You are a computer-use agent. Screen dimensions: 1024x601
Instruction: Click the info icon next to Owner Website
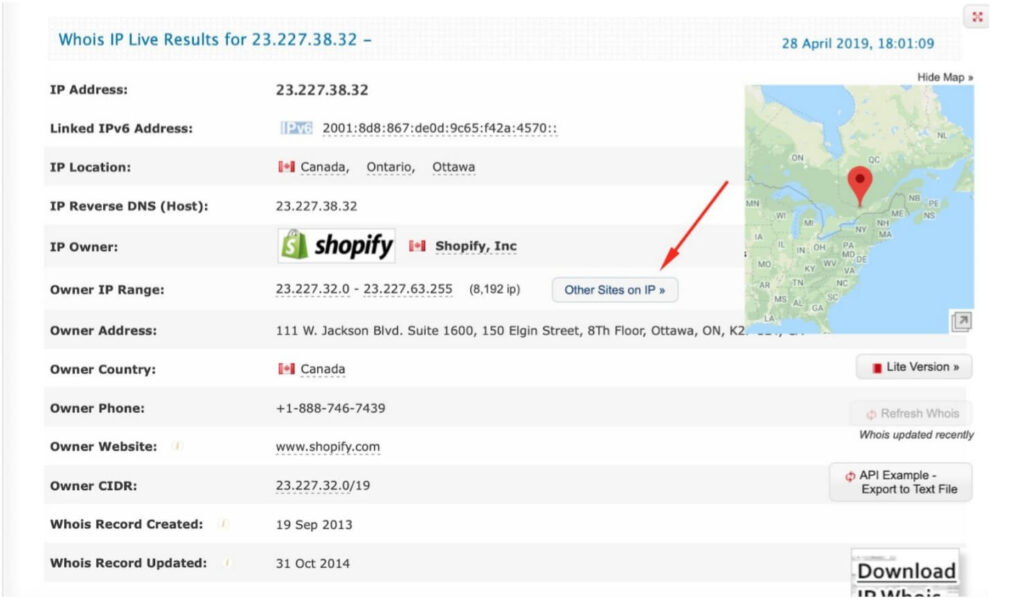click(176, 446)
